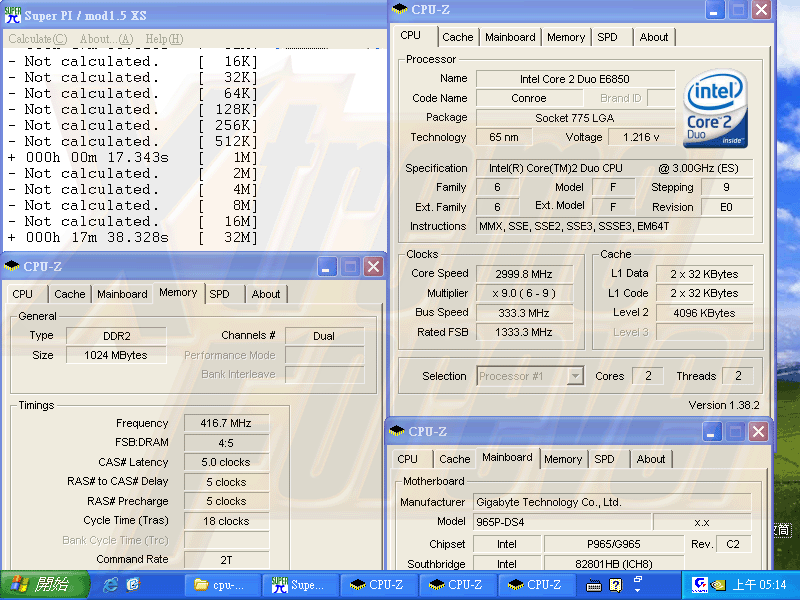The height and width of the screenshot is (600, 800).
Task: Switch to Mainboard tab in top CPU-Z window
Action: [510, 37]
